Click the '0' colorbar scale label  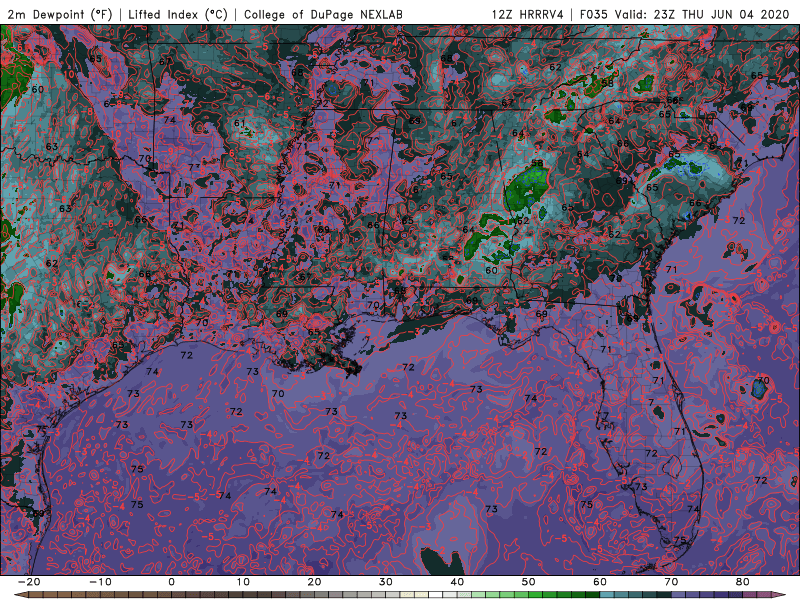tap(171, 582)
